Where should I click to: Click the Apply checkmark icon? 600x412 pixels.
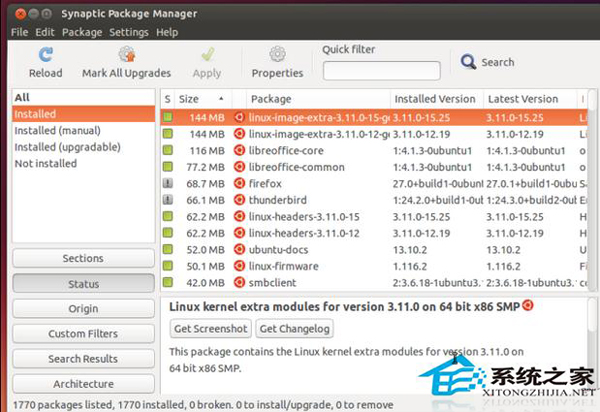[x=207, y=55]
